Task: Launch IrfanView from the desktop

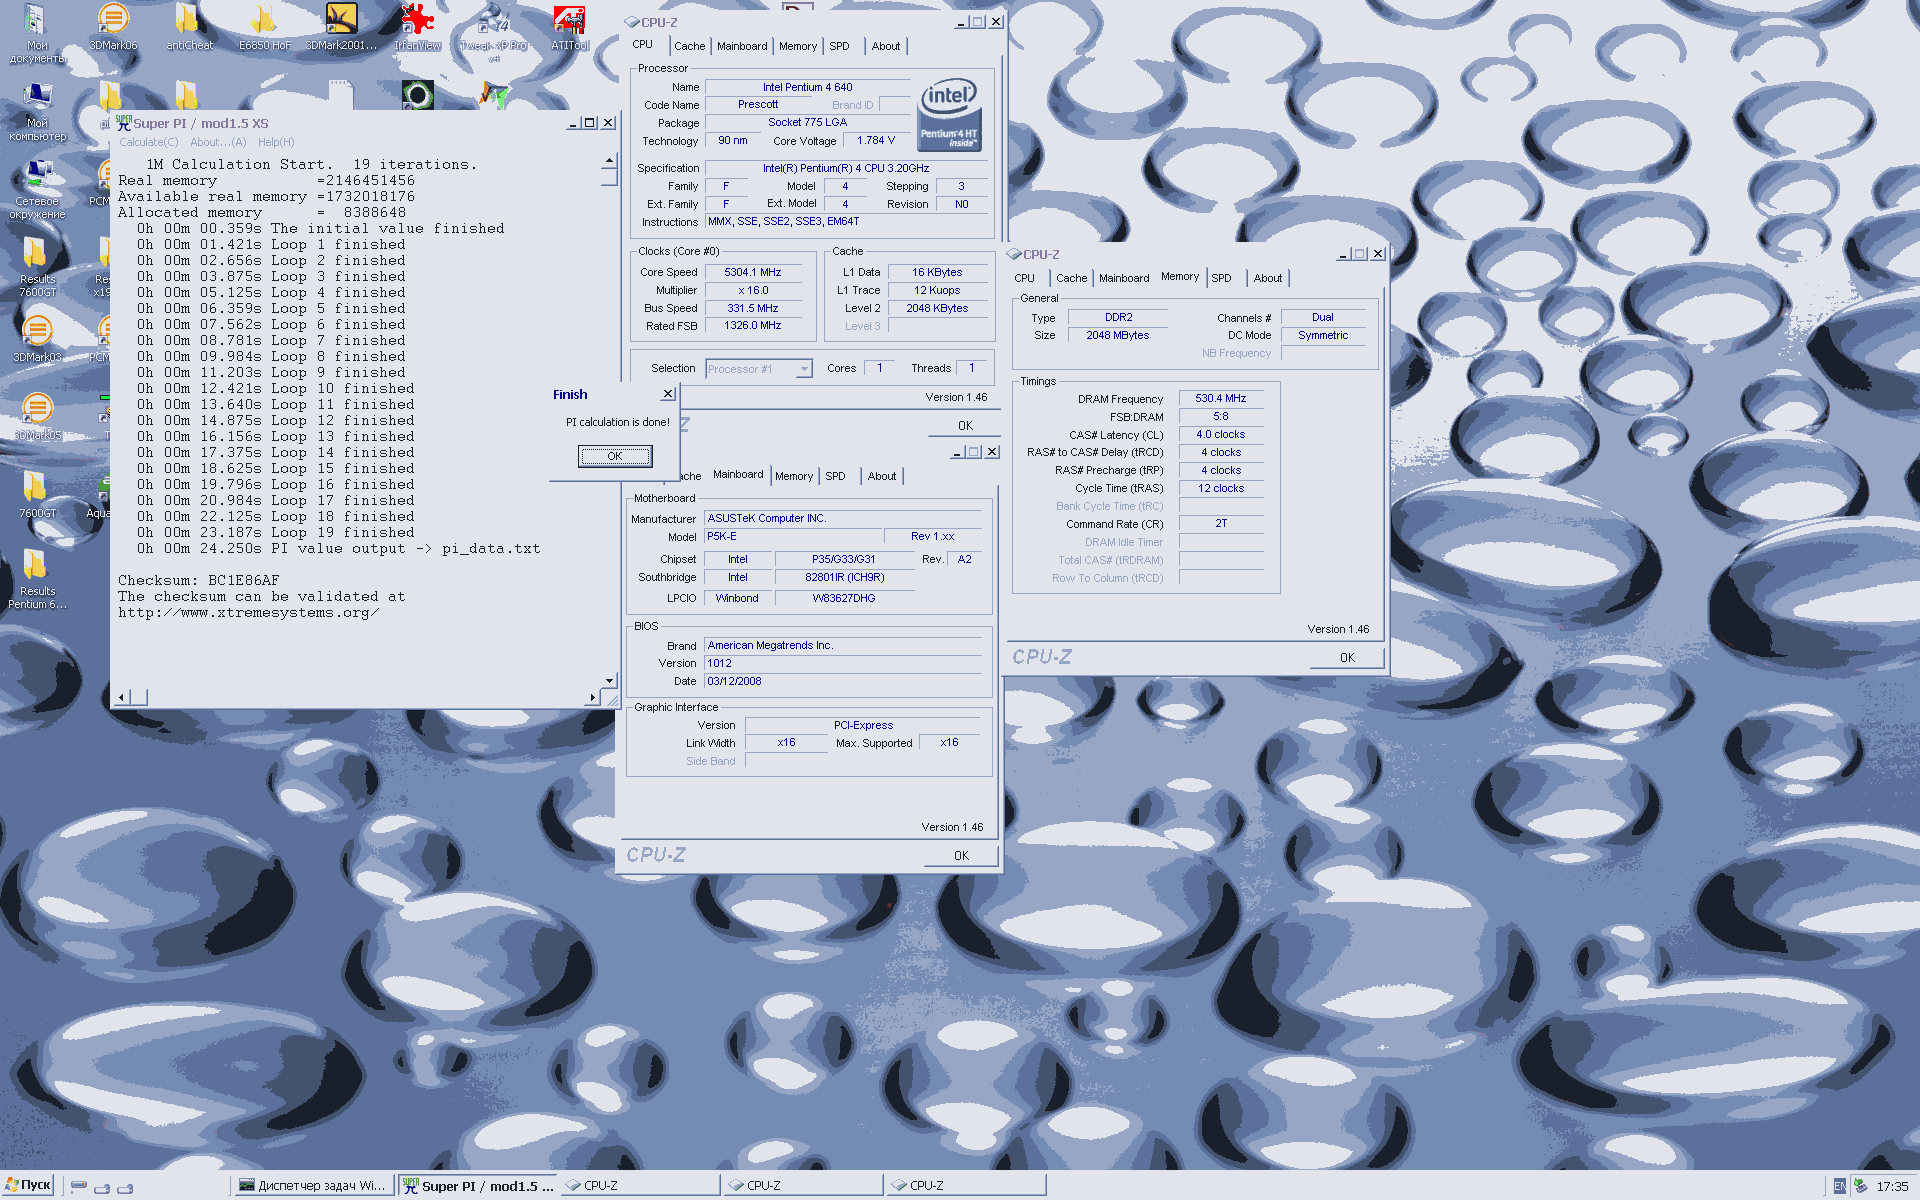Action: coord(417,28)
